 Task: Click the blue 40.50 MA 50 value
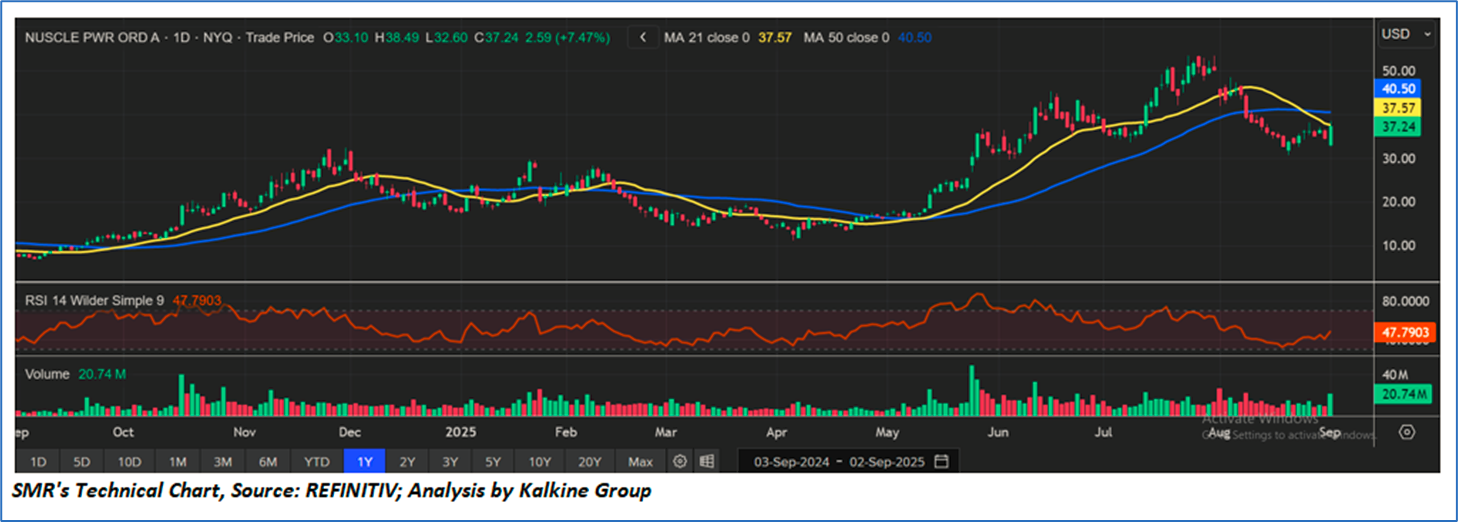click(913, 38)
